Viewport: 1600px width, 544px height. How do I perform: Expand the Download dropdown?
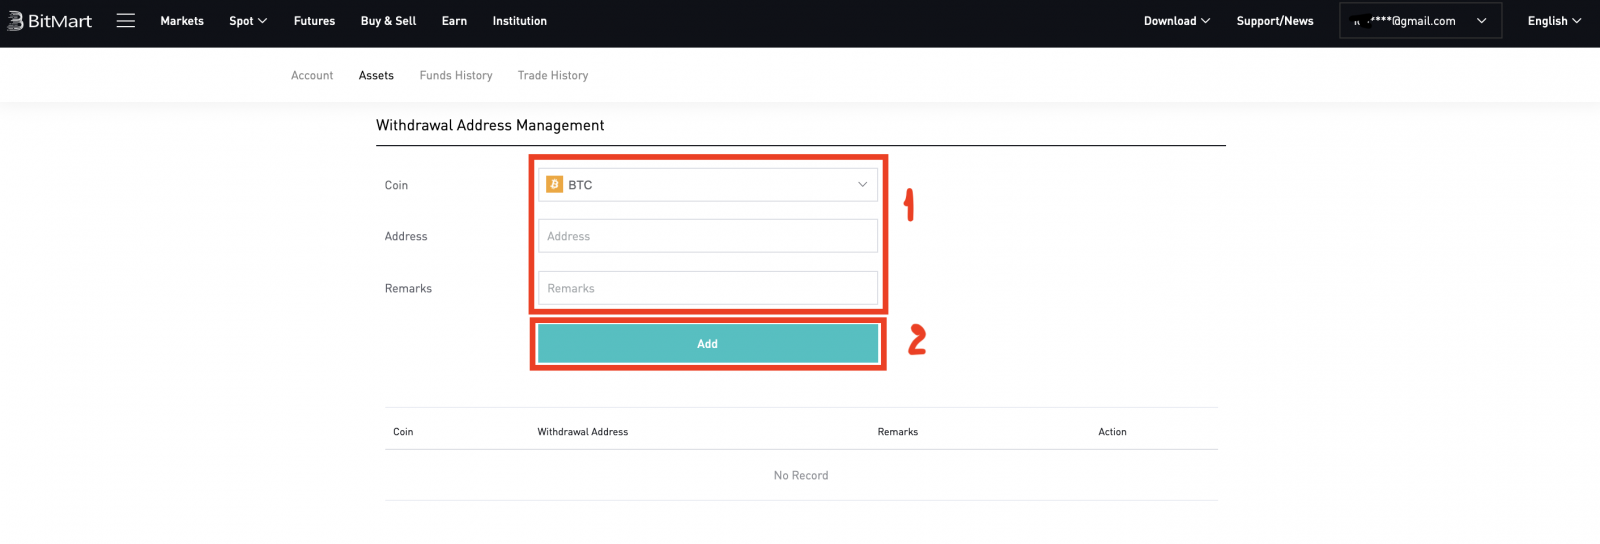click(x=1176, y=21)
